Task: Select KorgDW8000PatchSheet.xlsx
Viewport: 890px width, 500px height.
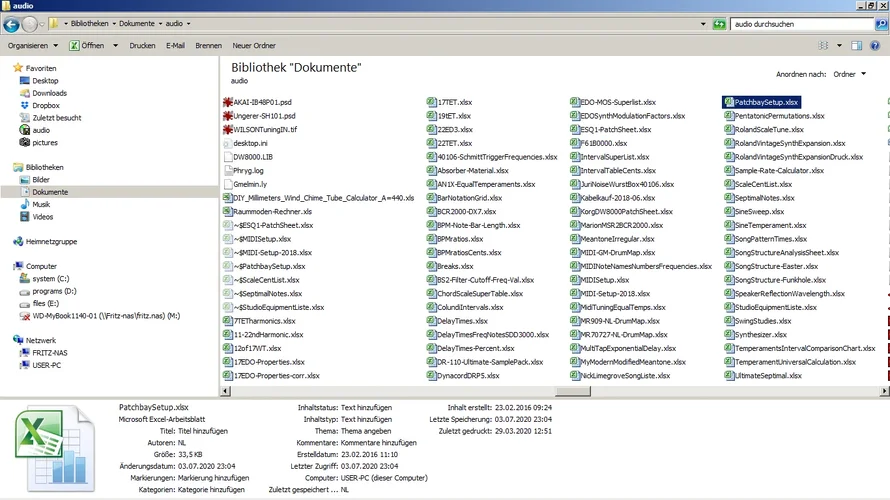Action: click(x=622, y=212)
